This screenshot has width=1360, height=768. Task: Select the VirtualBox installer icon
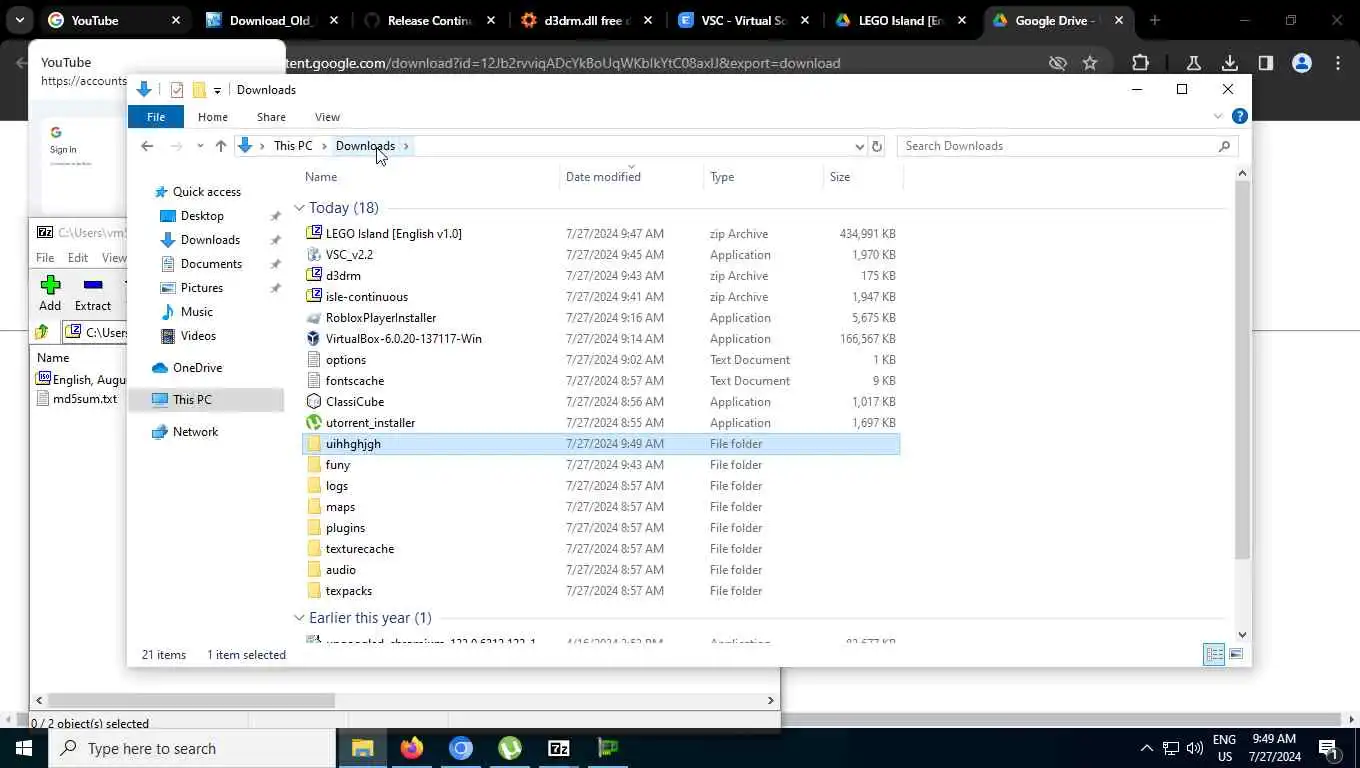tap(314, 338)
